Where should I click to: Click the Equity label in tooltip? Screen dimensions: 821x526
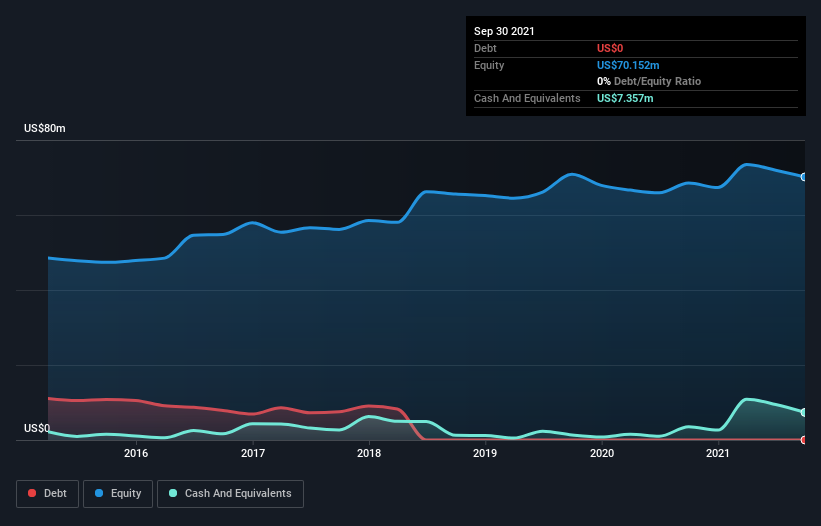(x=489, y=65)
